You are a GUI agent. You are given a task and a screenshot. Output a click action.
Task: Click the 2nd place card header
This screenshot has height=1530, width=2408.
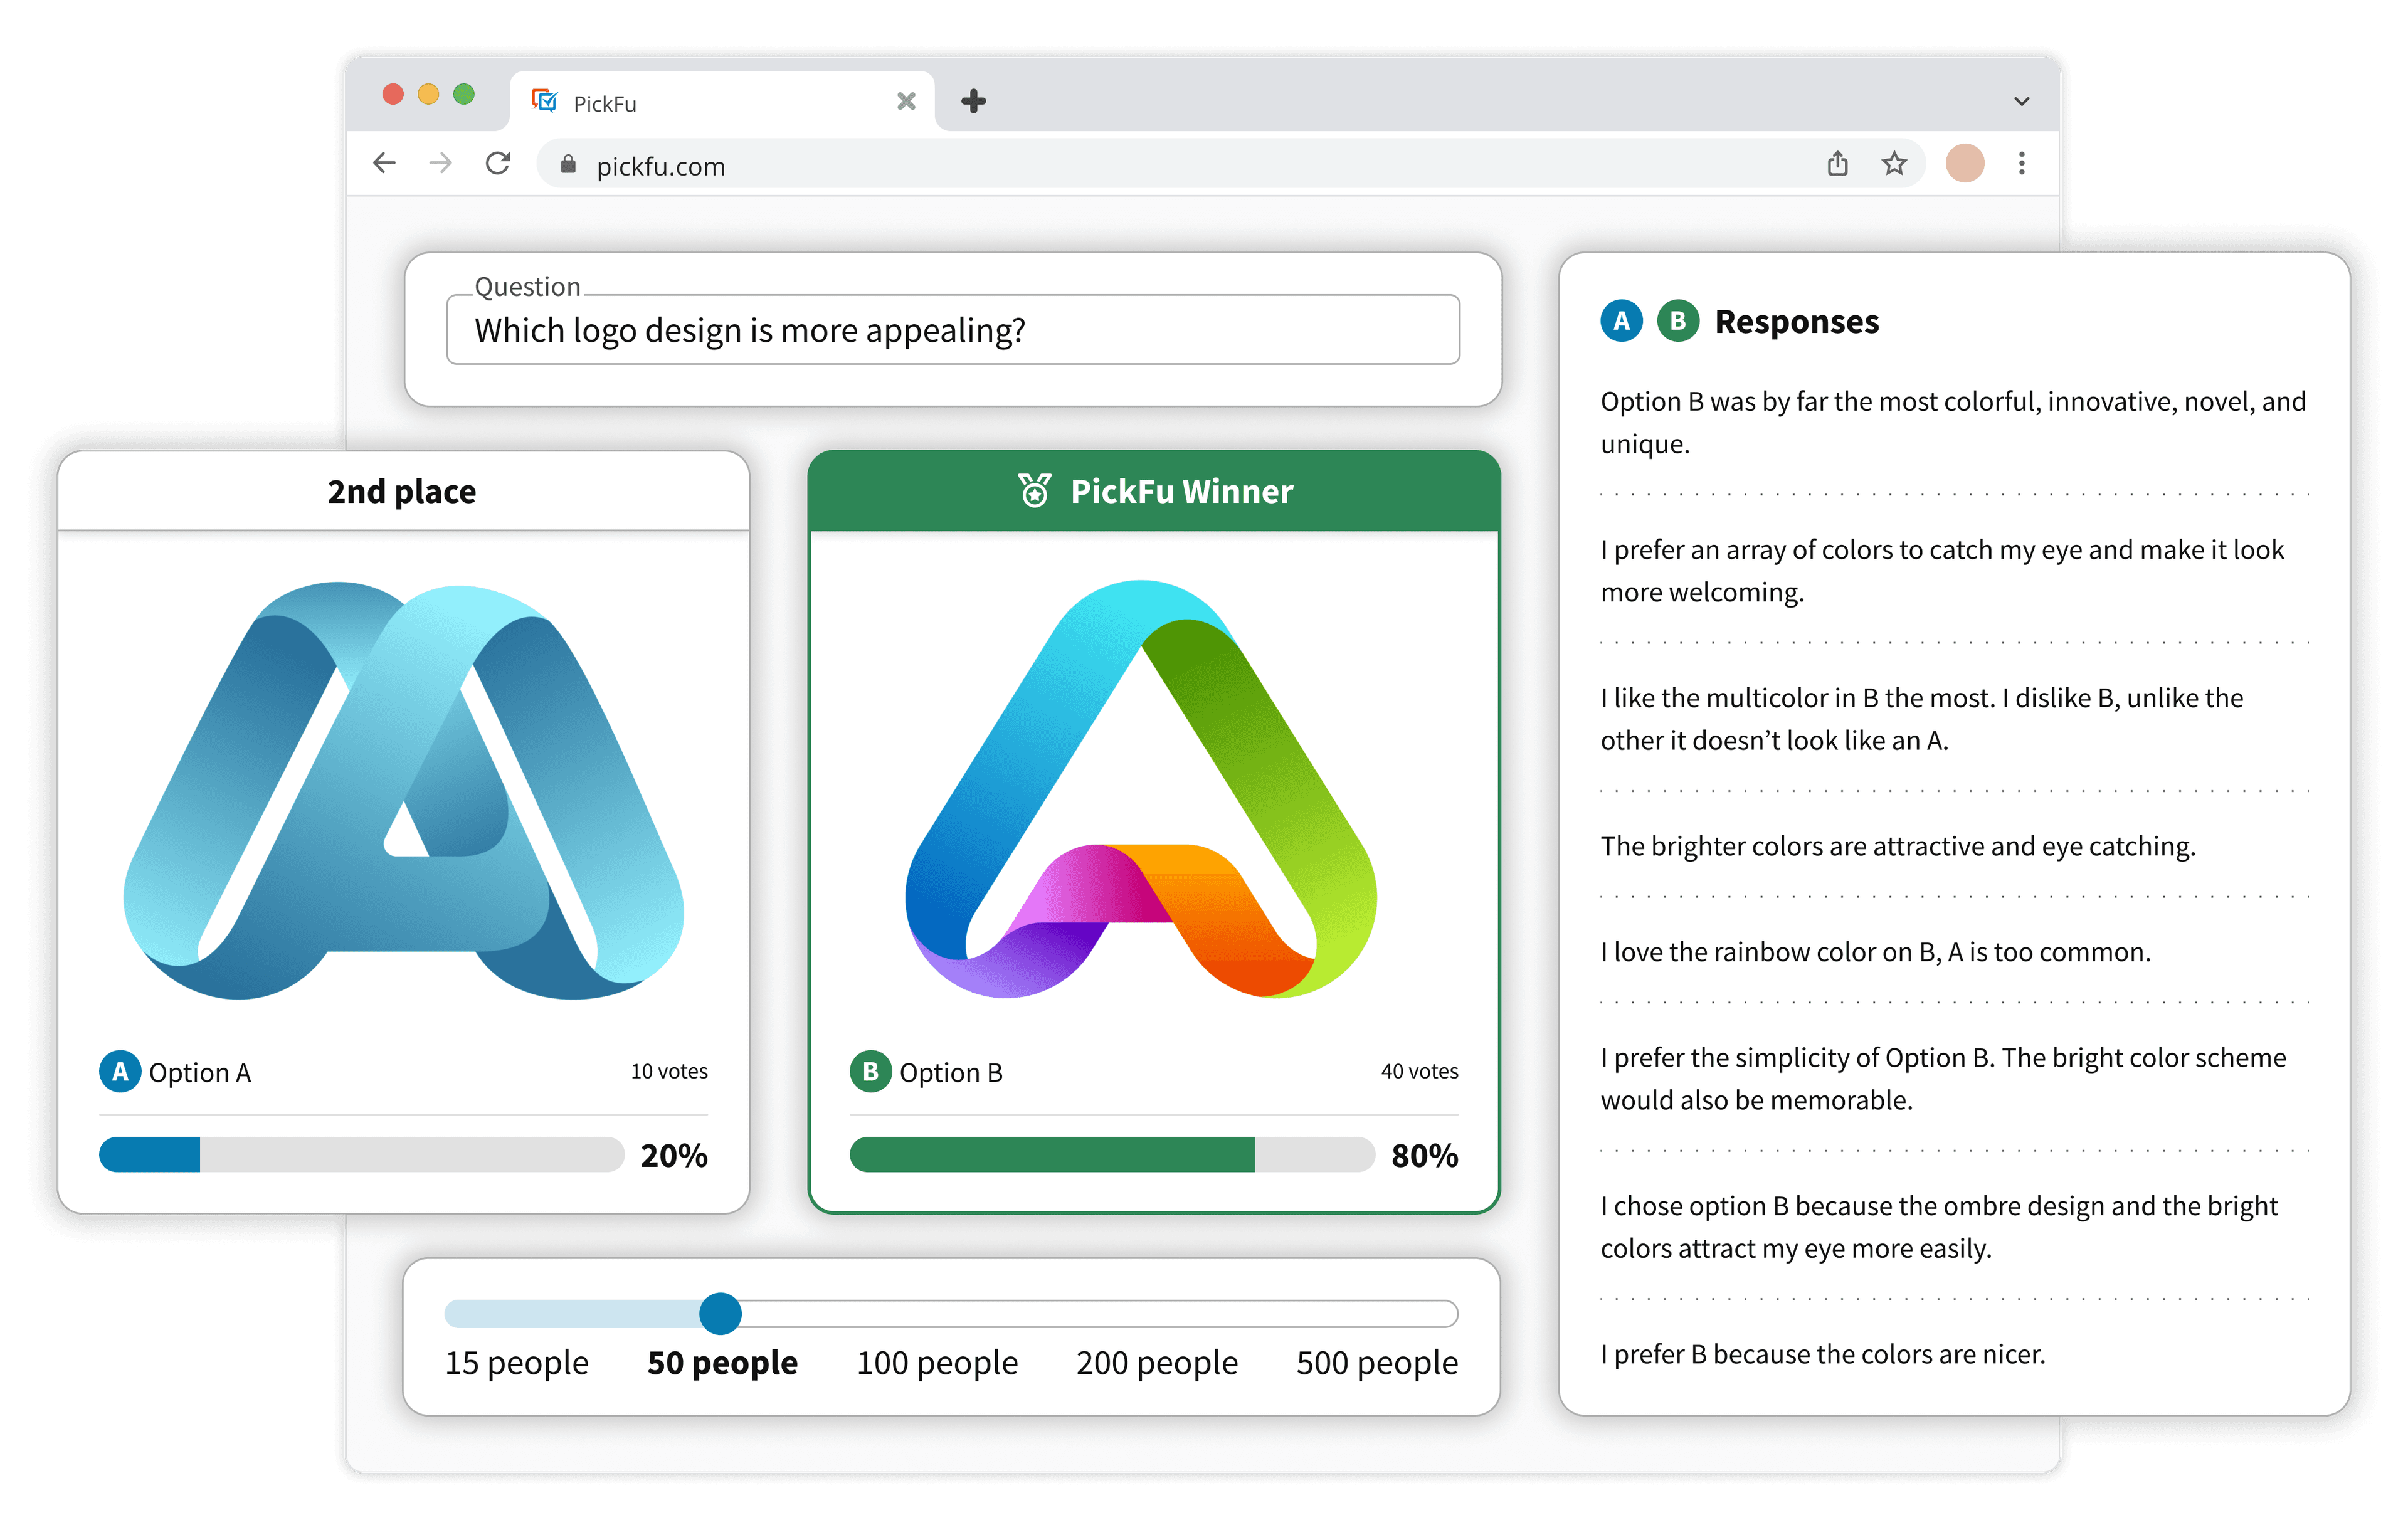coord(403,491)
